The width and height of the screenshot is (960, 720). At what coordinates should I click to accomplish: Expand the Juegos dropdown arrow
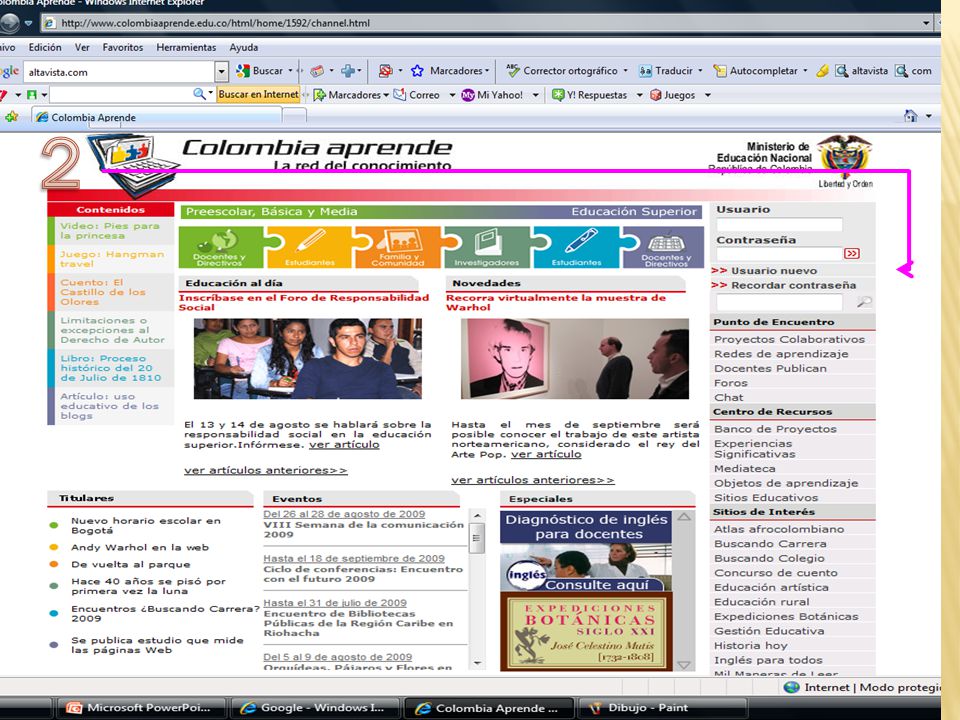click(x=708, y=95)
